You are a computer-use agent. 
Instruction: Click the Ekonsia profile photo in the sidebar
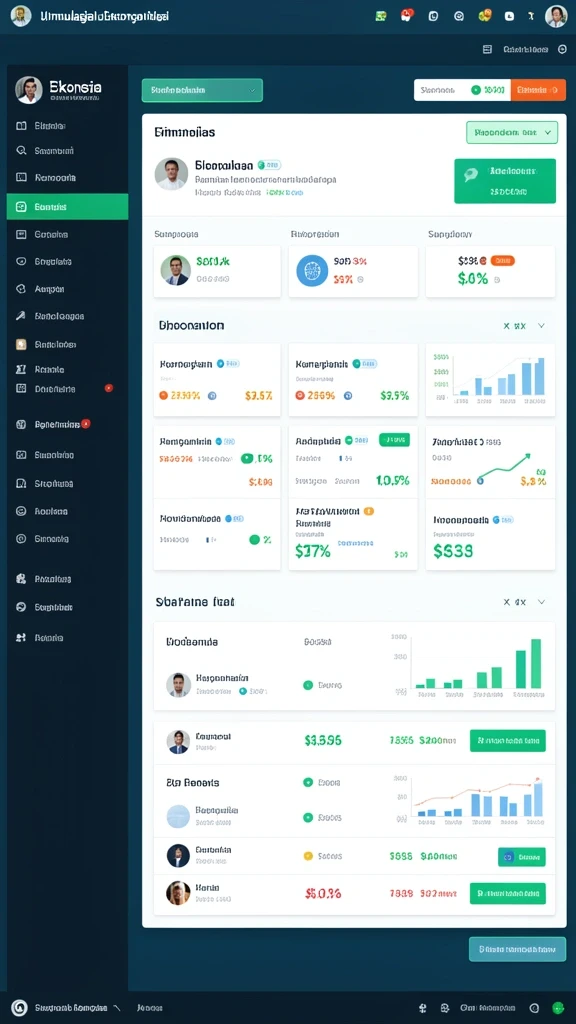click(x=29, y=90)
